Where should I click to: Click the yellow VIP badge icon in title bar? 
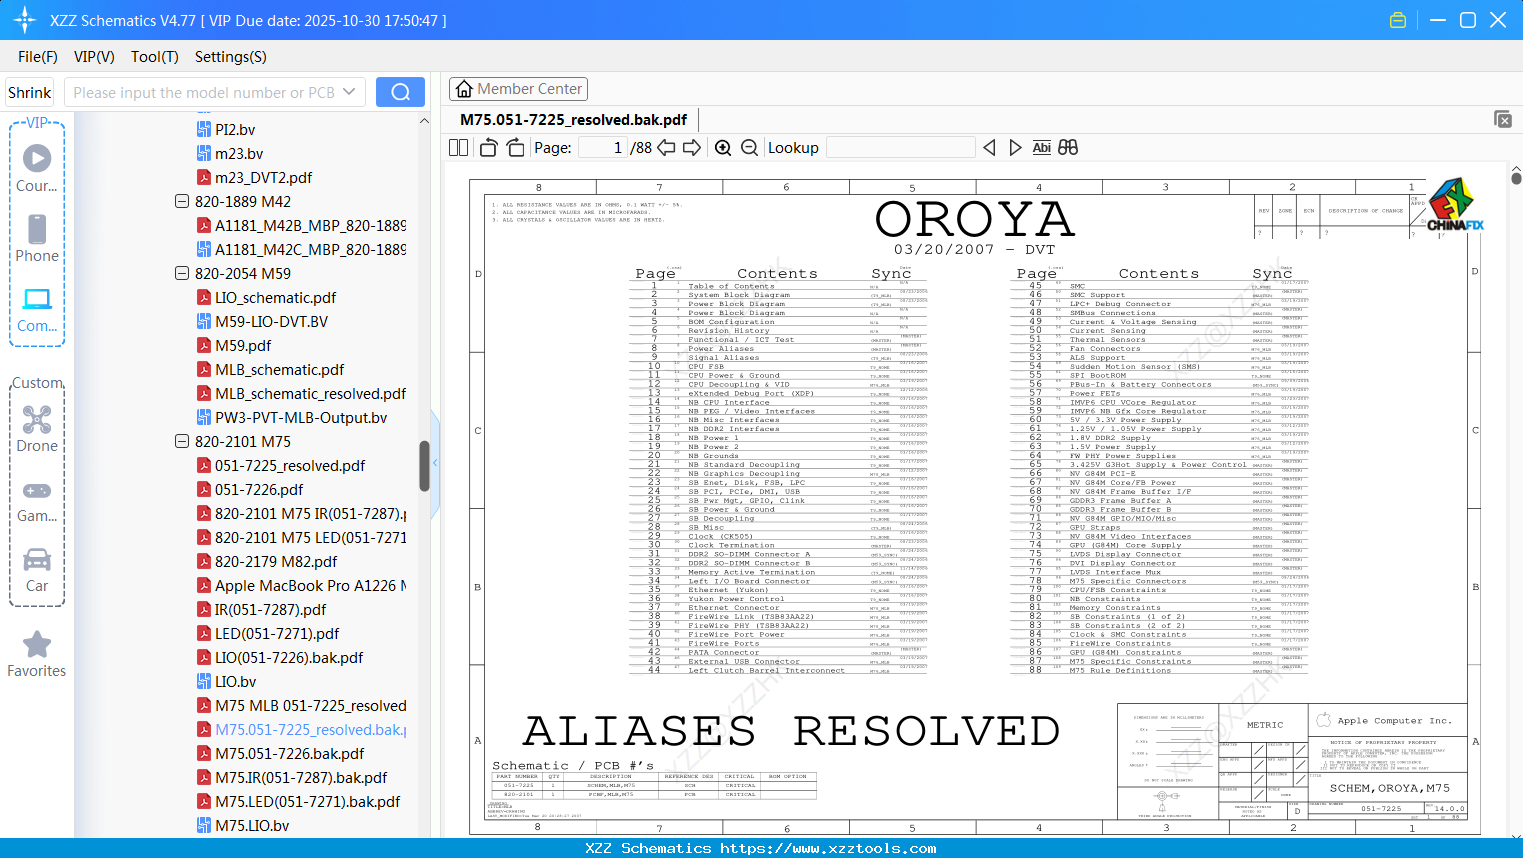coord(1398,20)
